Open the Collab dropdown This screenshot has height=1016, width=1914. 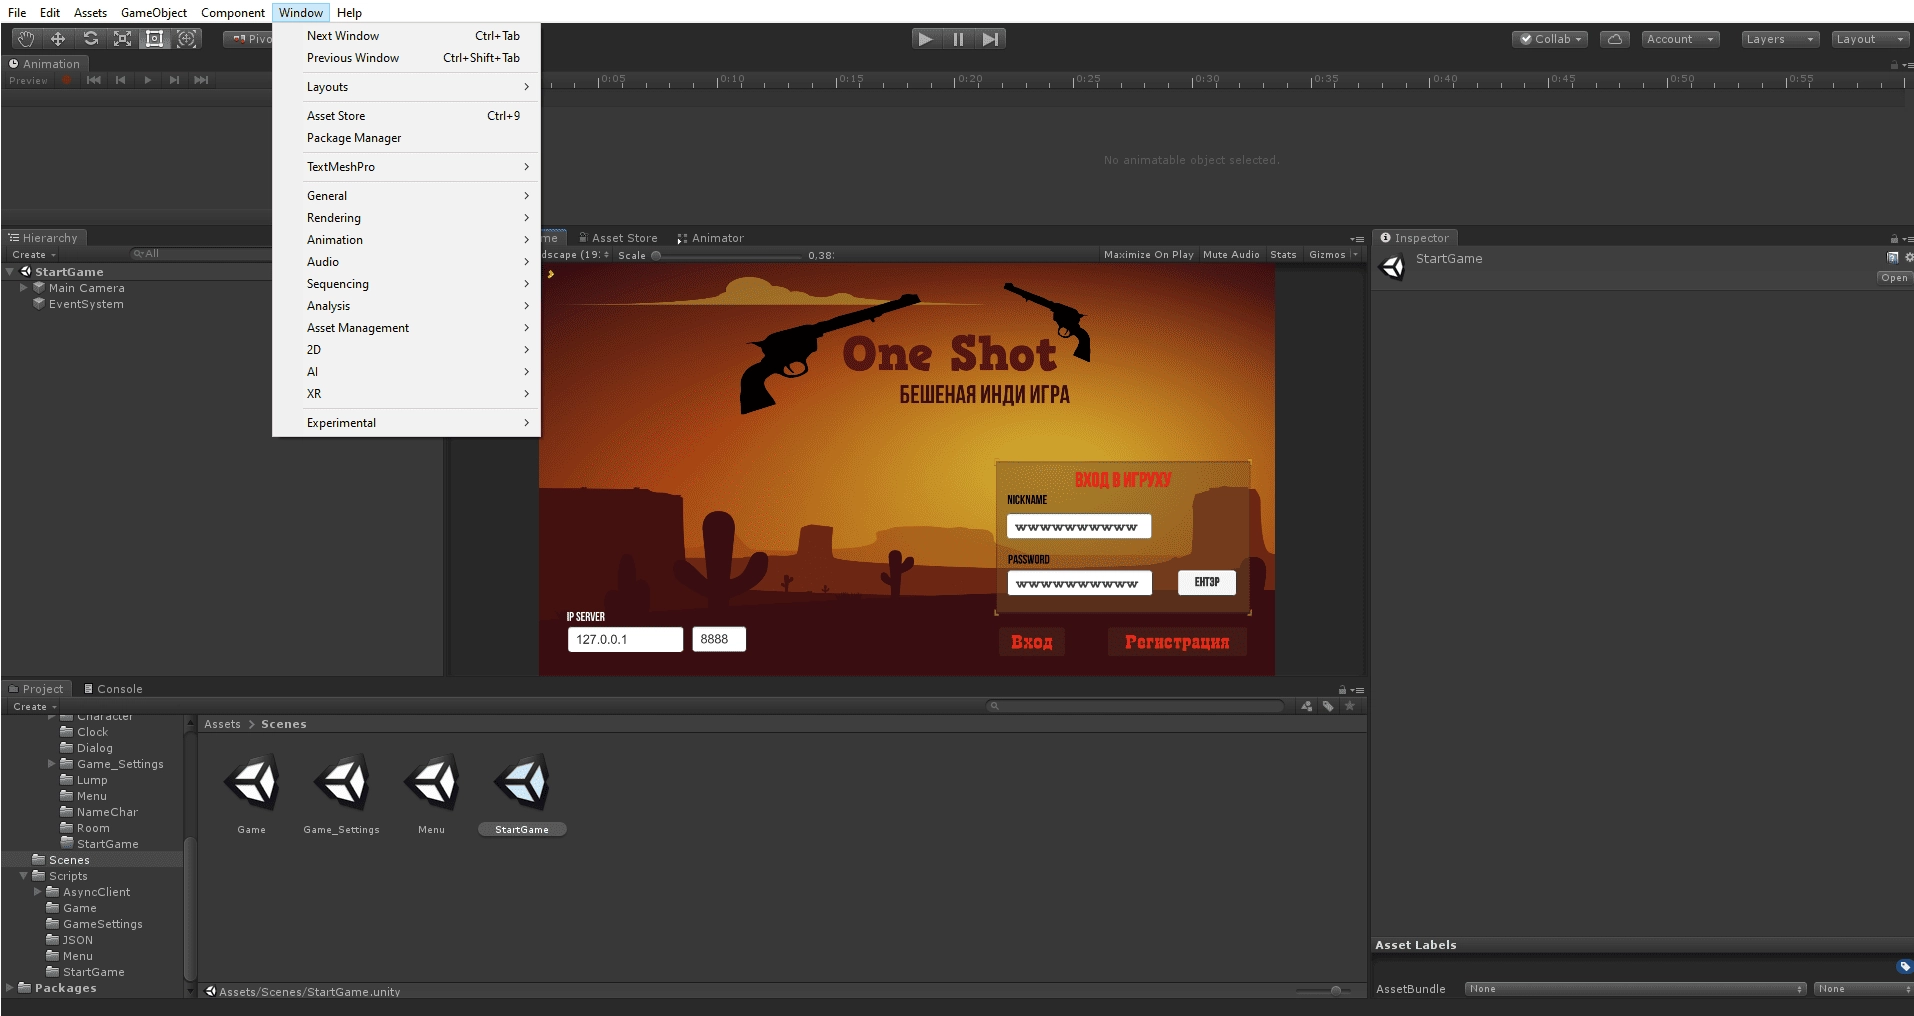click(x=1550, y=39)
